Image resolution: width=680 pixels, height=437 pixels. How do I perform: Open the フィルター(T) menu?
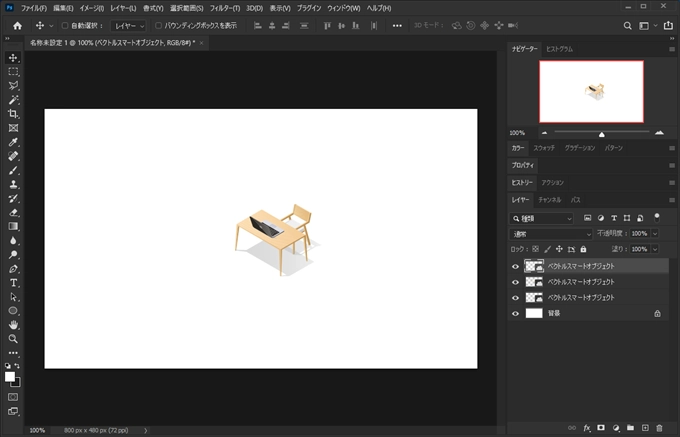click(x=225, y=8)
